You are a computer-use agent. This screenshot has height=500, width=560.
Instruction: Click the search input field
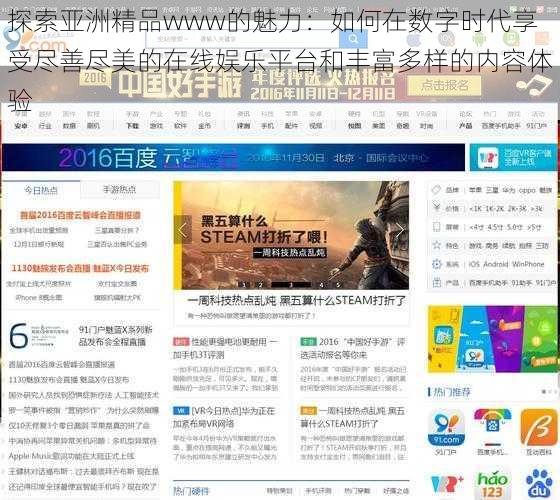(243, 39)
